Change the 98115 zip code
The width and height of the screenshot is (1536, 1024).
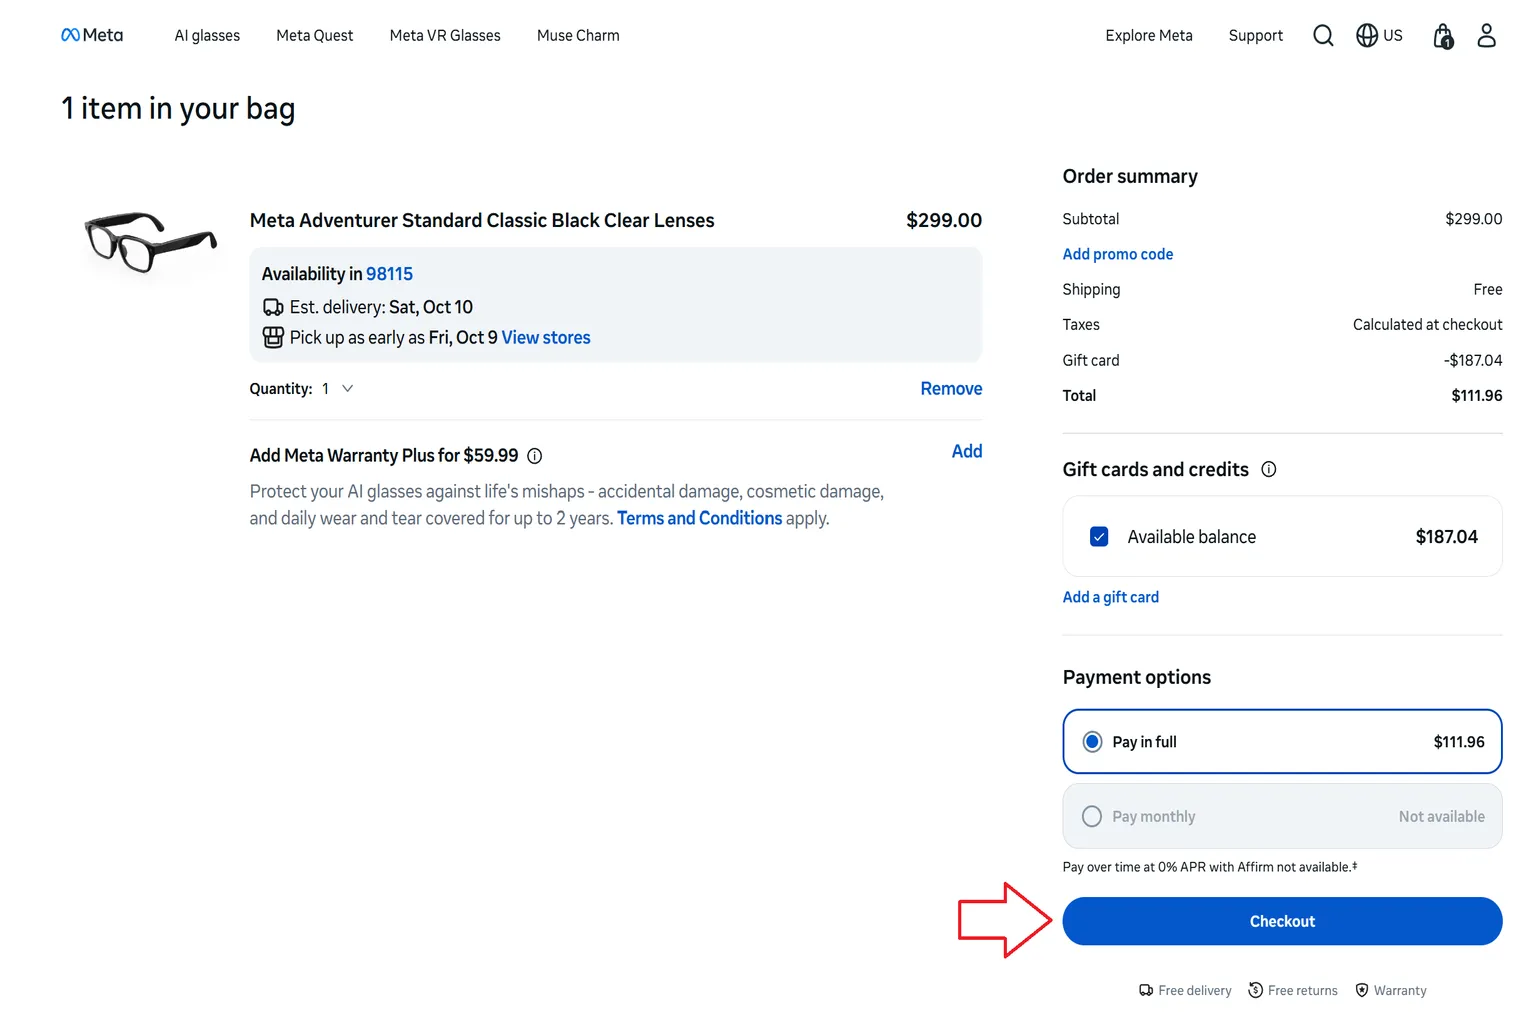point(389,274)
